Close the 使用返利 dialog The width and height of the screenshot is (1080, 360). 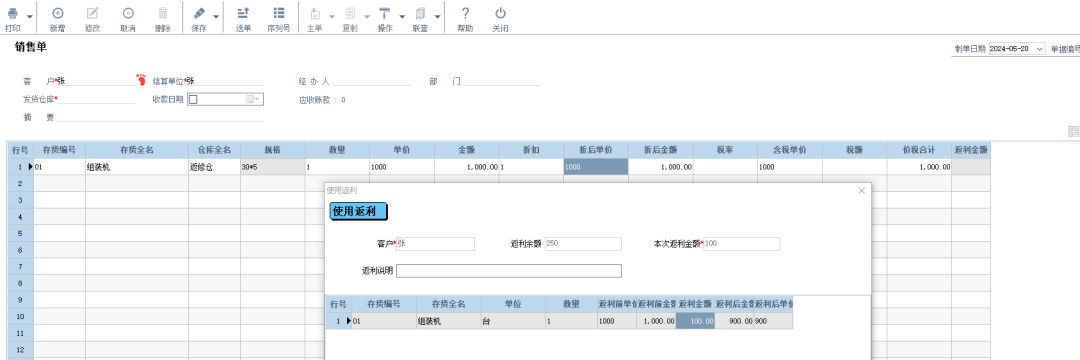coord(862,191)
